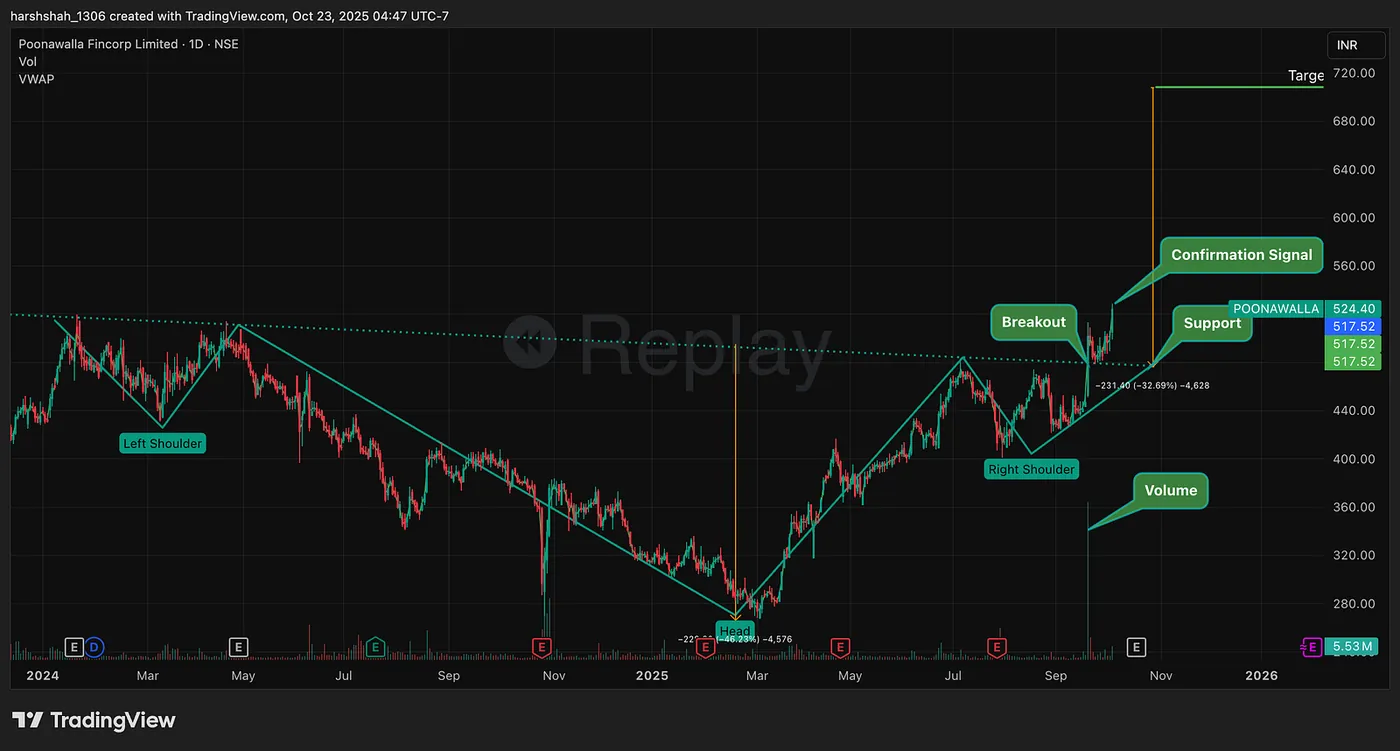The image size is (1400, 751).
Task: Select the Support callout
Action: point(1212,323)
